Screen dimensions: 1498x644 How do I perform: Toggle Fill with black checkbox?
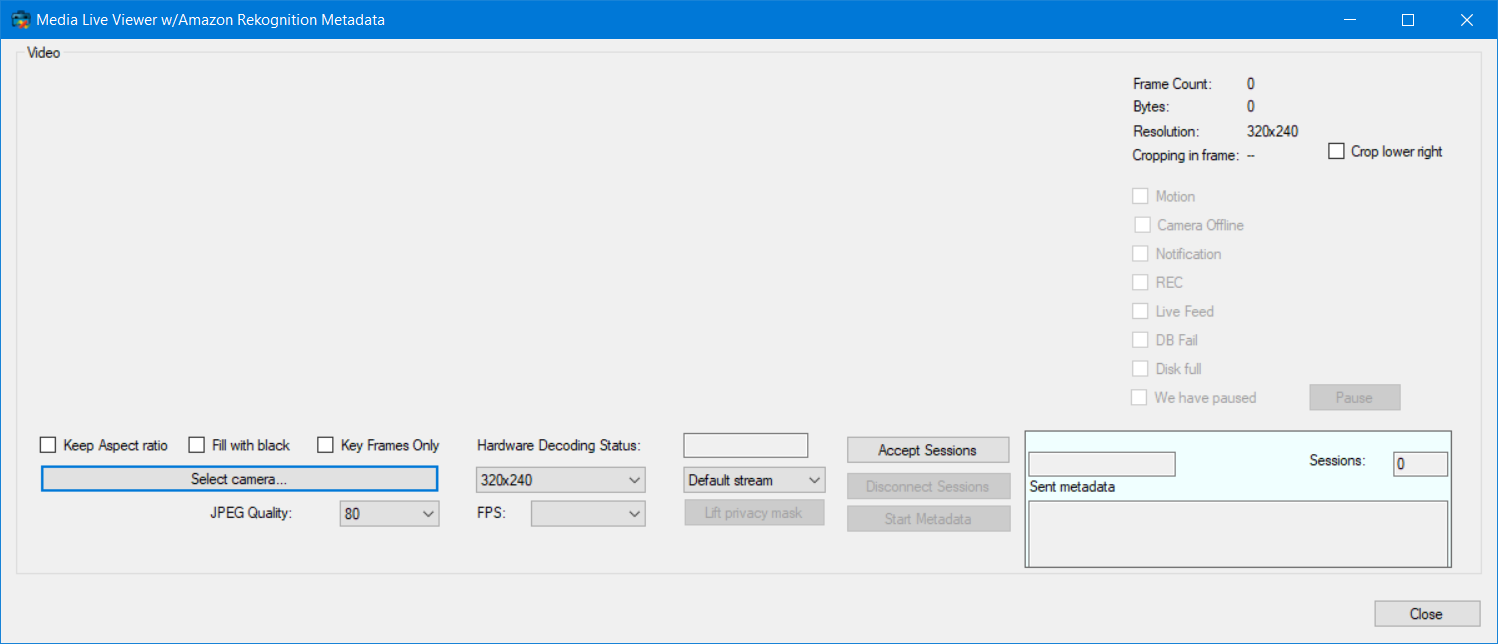[x=197, y=445]
